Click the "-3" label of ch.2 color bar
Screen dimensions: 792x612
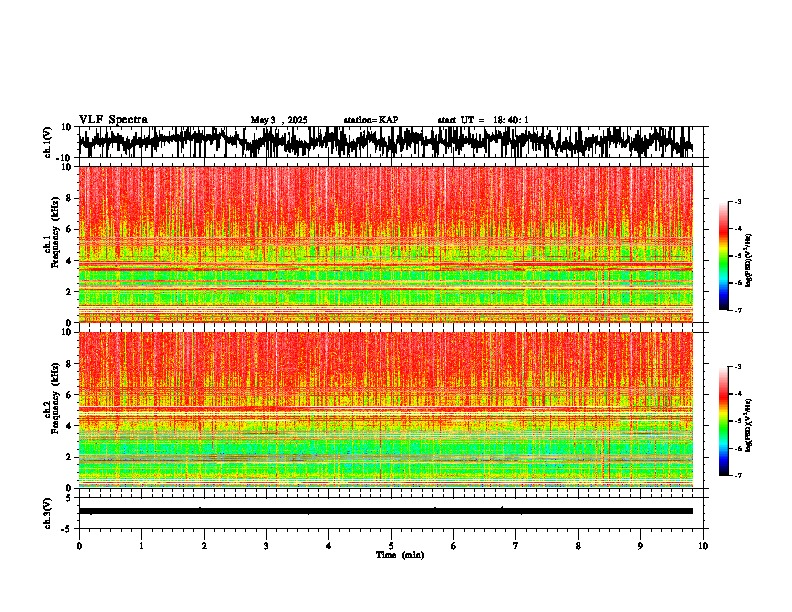point(737,367)
